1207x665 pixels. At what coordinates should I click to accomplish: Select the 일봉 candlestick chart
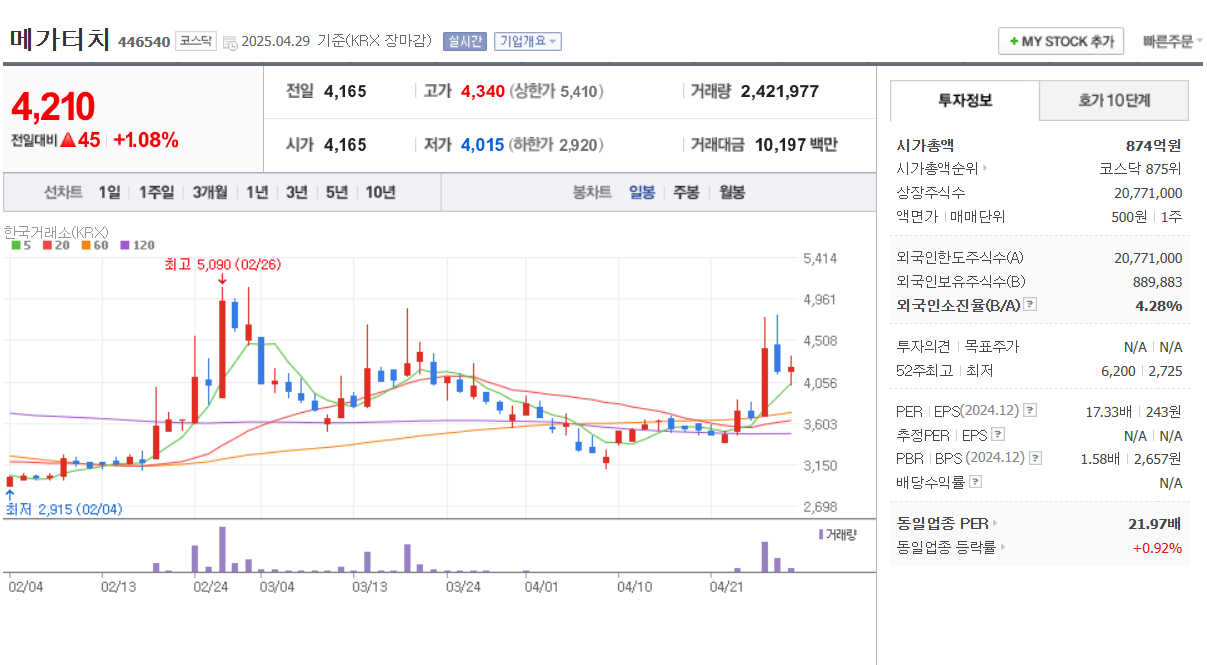[x=642, y=192]
